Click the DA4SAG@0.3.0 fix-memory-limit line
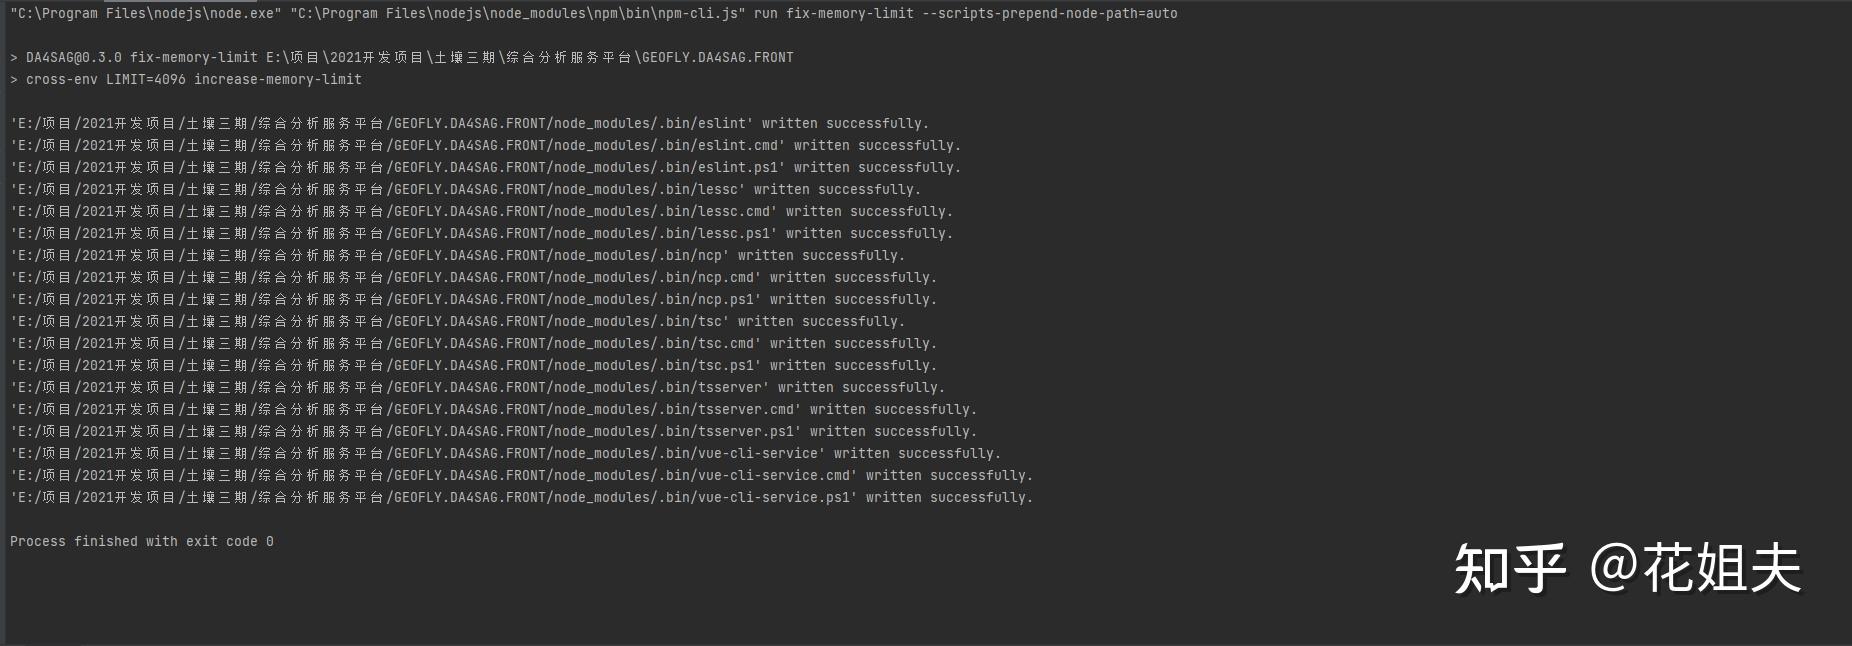This screenshot has height=646, width=1852. 402,58
